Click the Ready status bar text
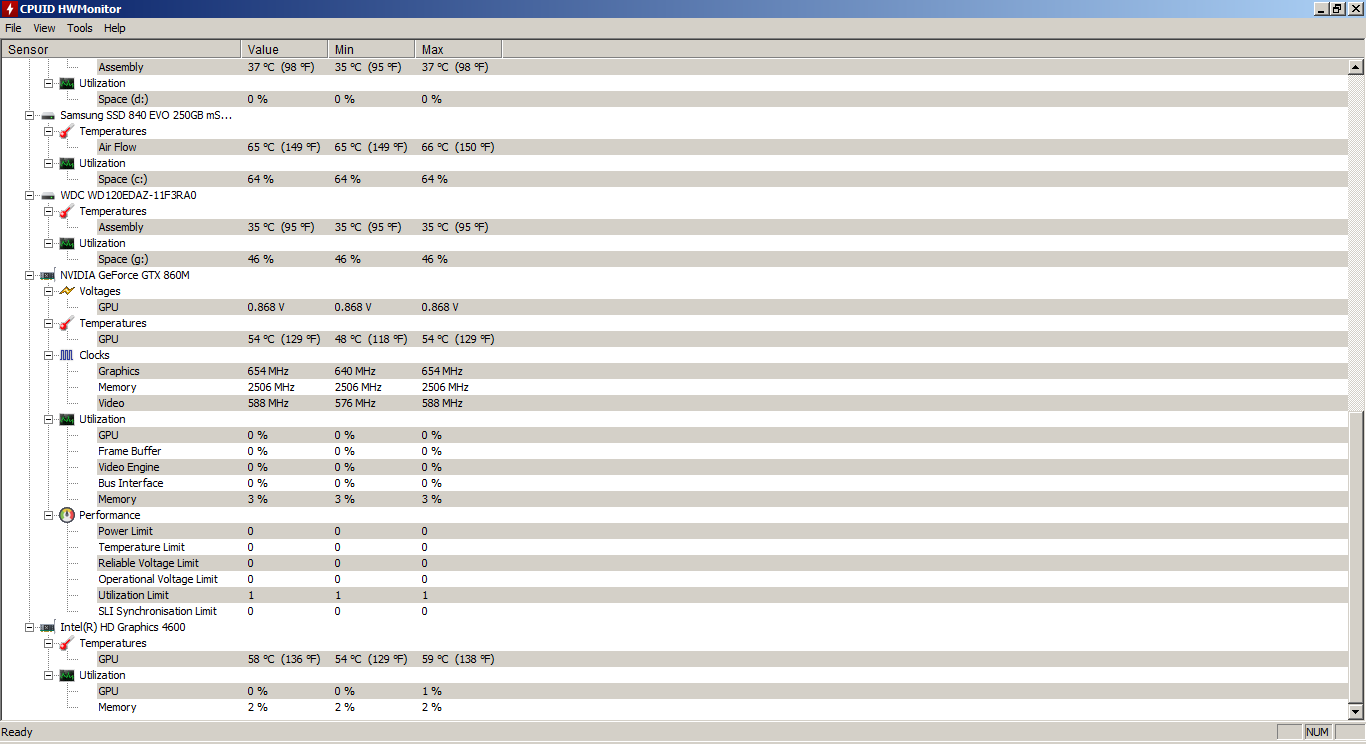The image size is (1366, 744). click(17, 732)
